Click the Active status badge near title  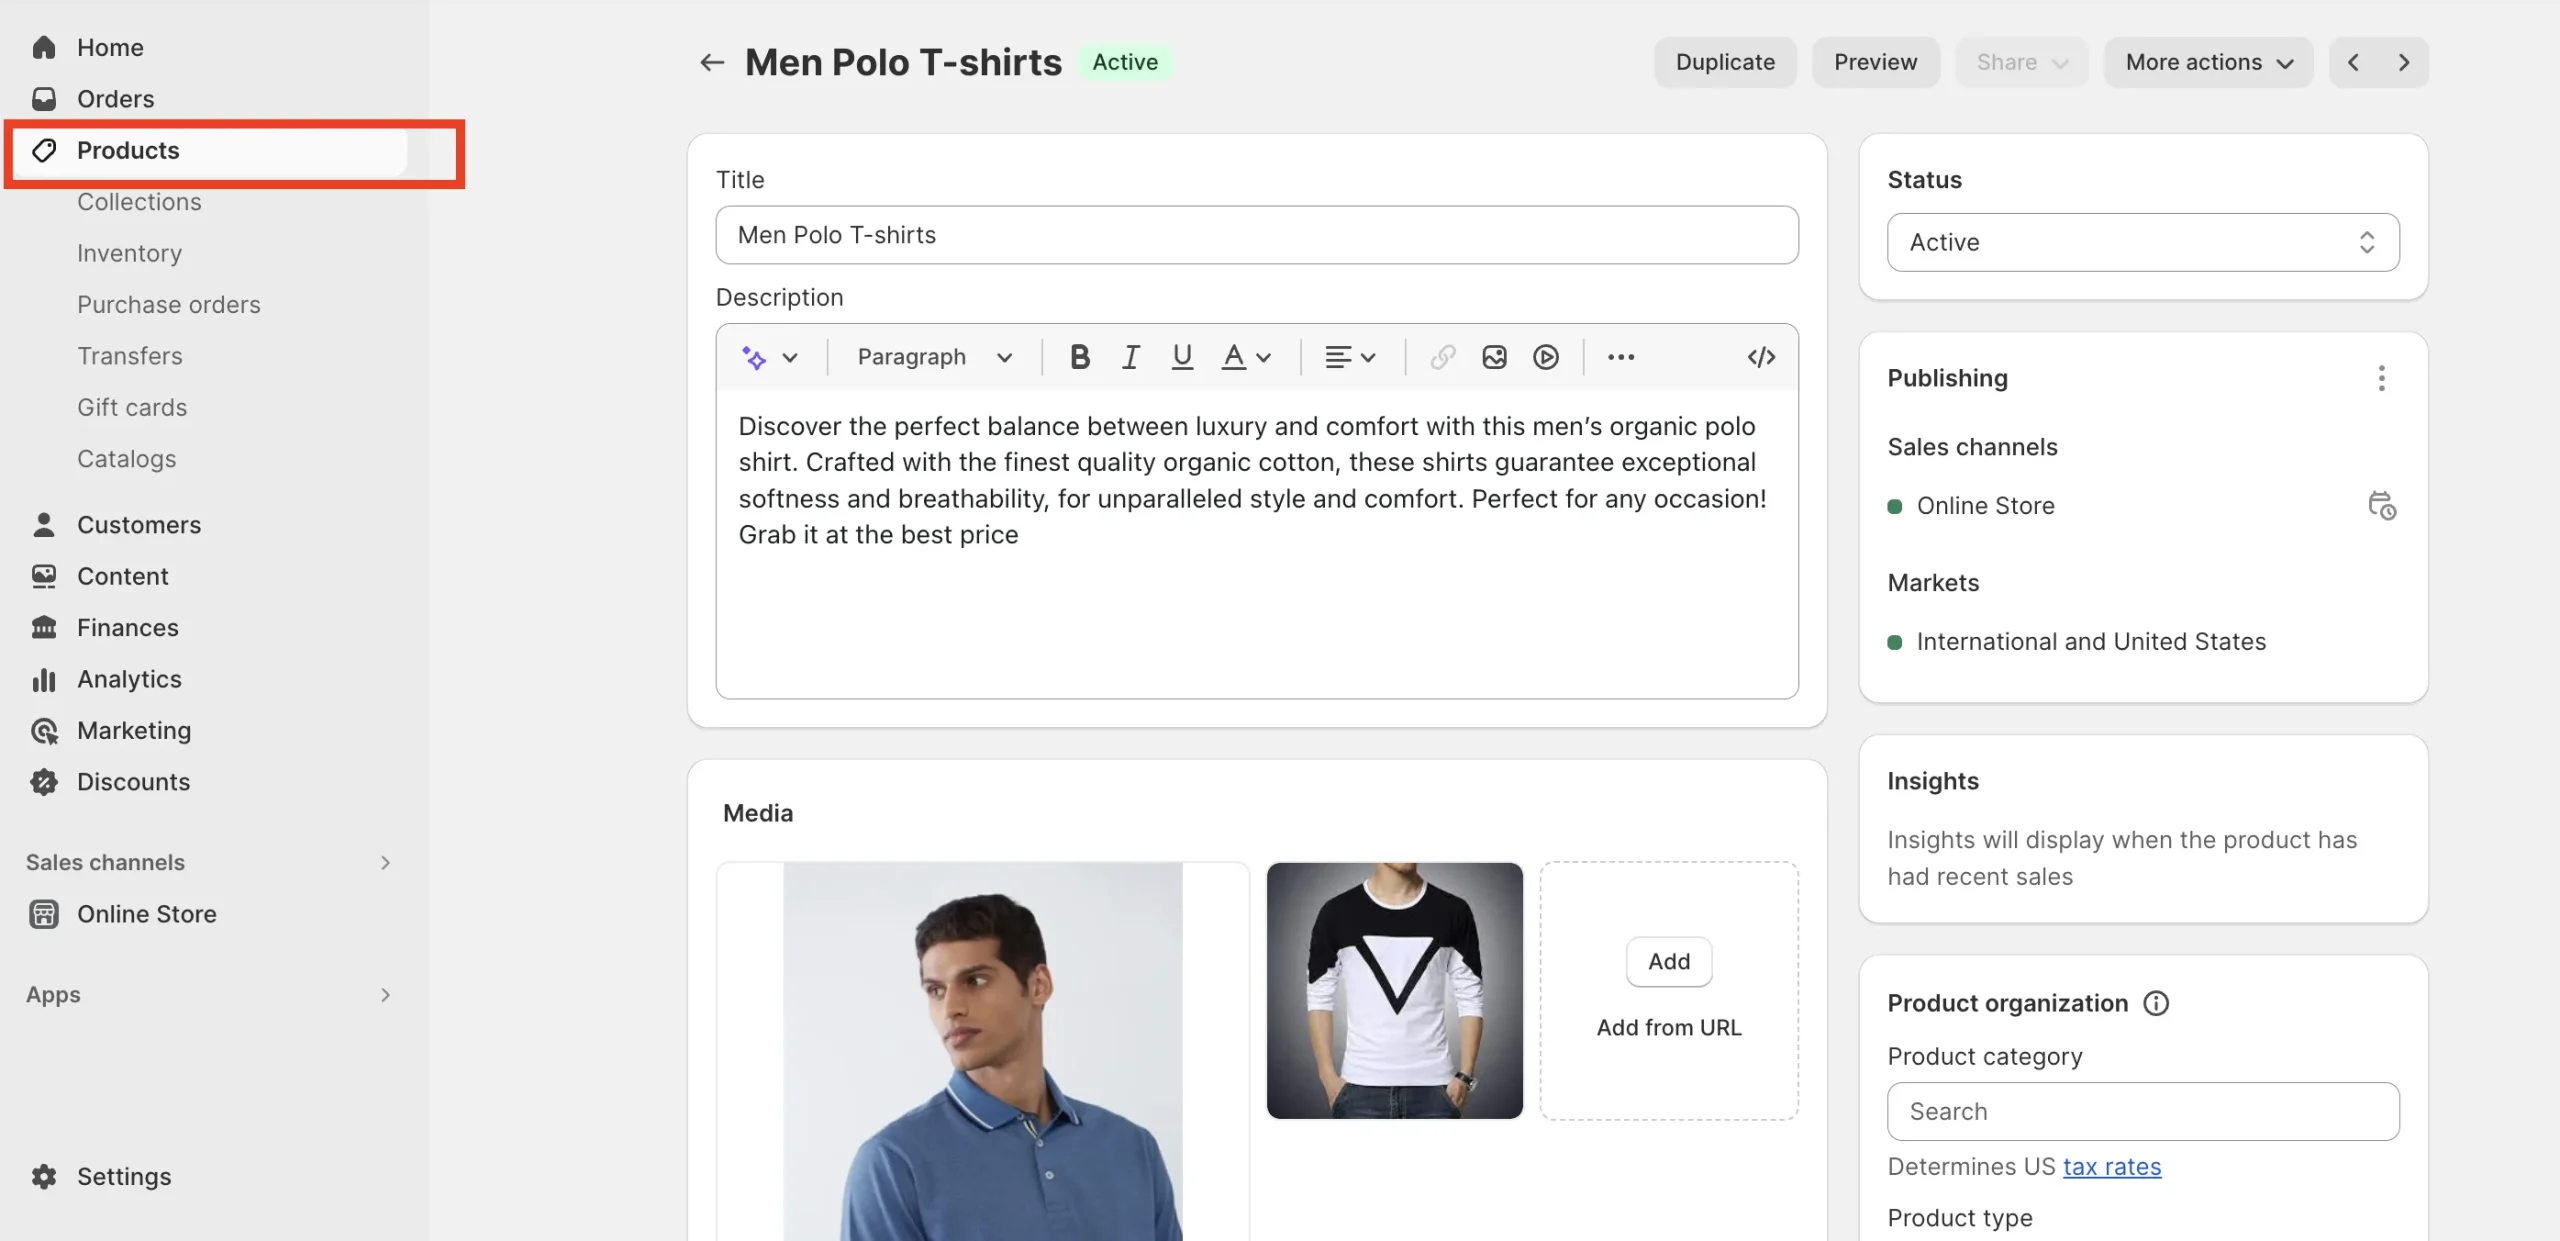pos(1125,62)
